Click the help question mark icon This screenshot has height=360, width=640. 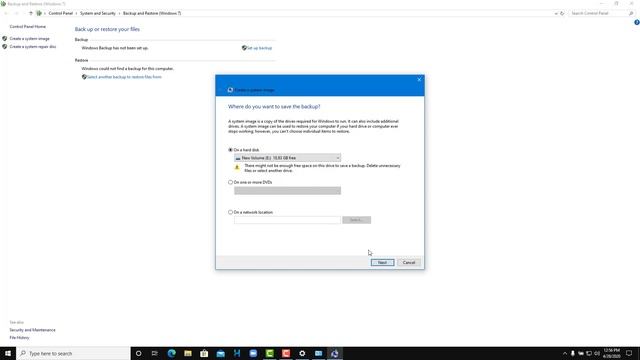pyautogui.click(x=637, y=23)
